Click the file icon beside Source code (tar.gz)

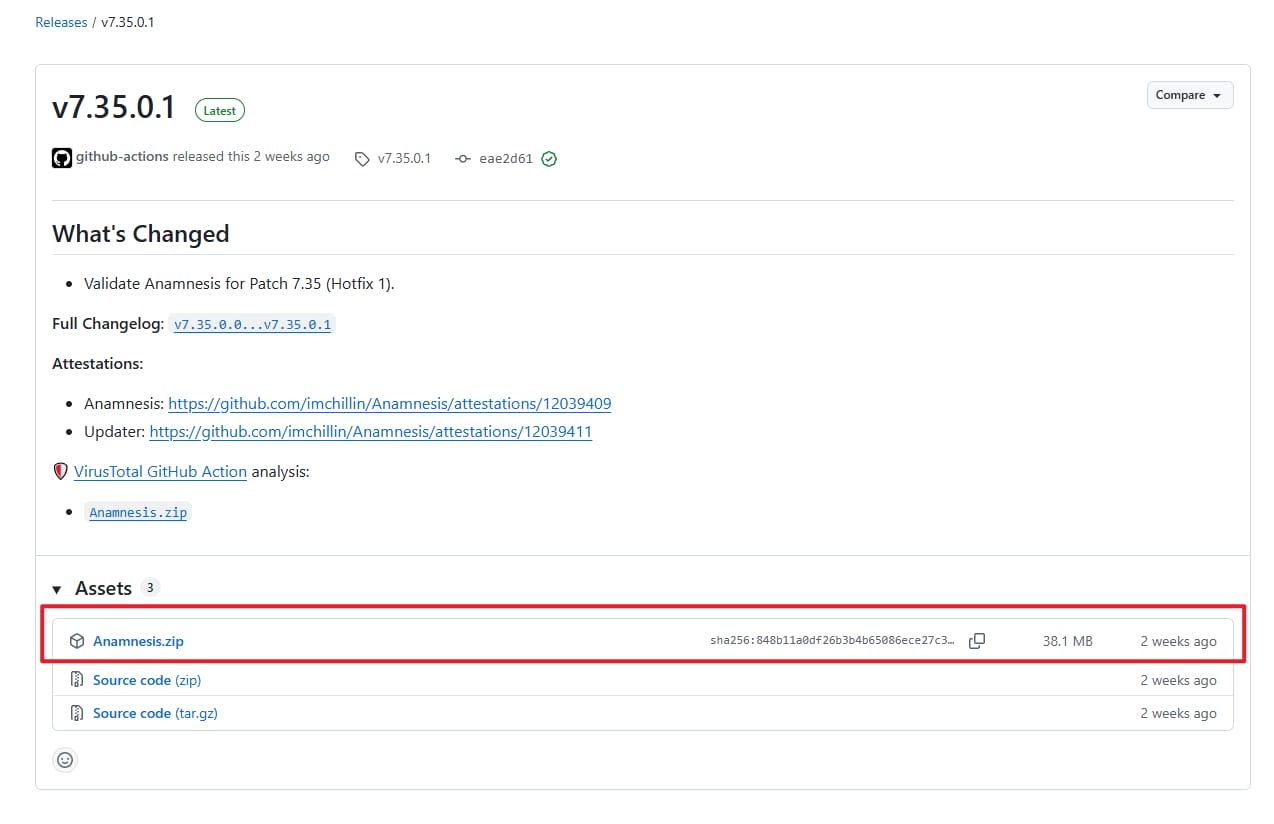77,713
